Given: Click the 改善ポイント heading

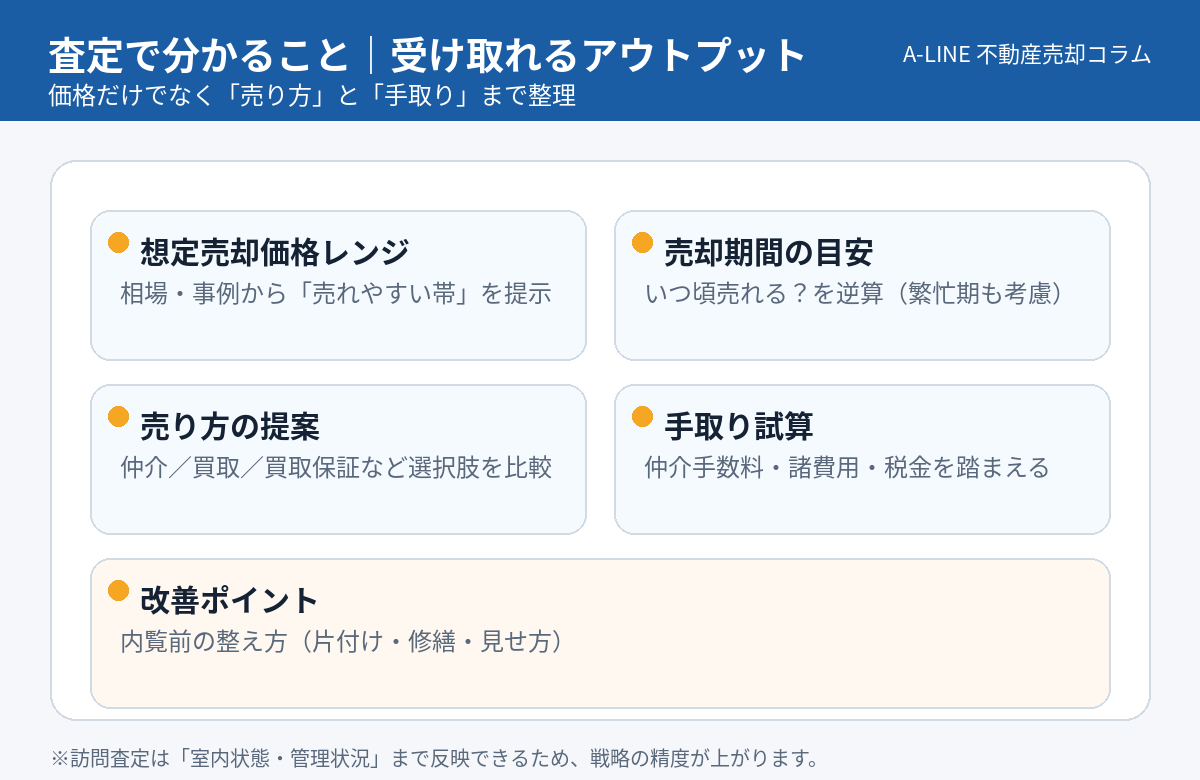Looking at the screenshot, I should coord(230,601).
